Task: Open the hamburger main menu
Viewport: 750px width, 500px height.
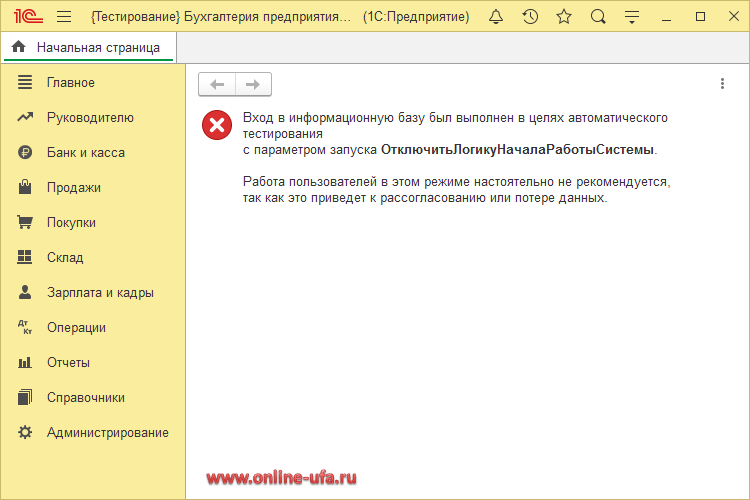Action: [64, 17]
